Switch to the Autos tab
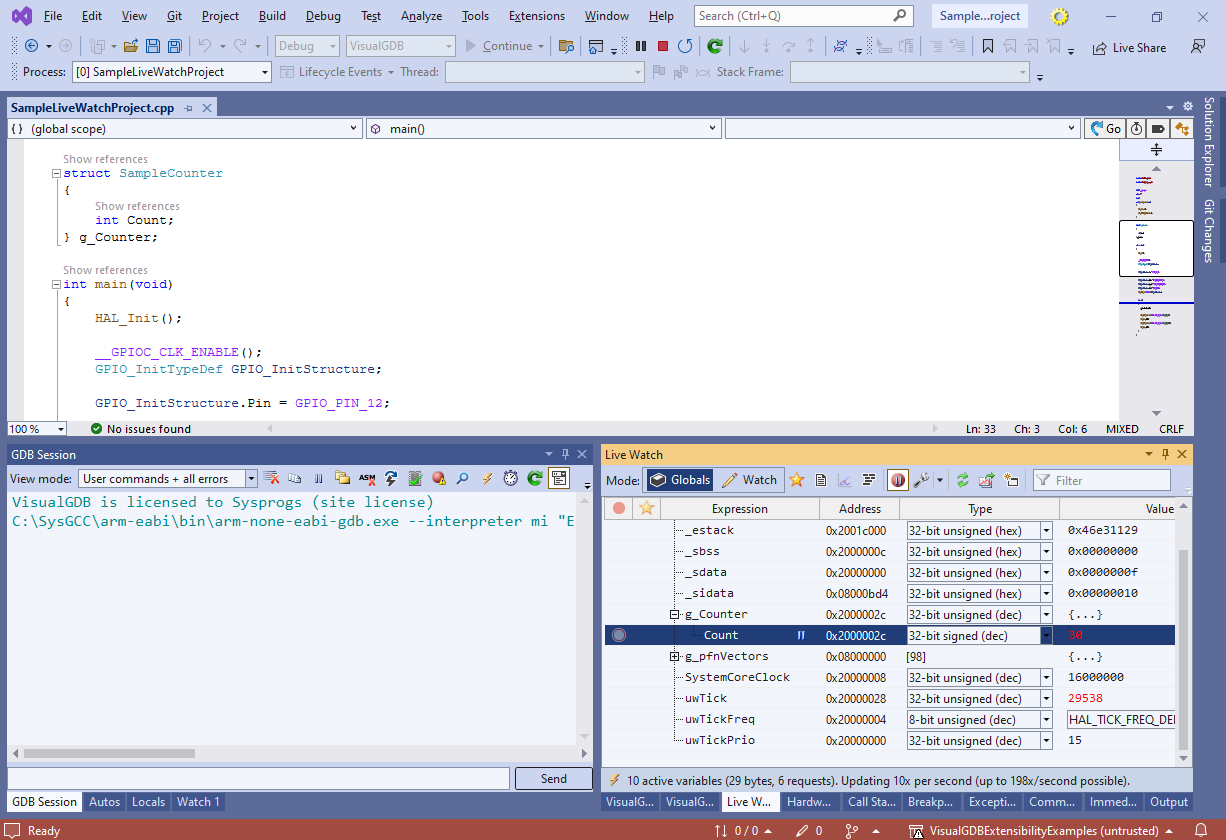The width and height of the screenshot is (1226, 840). click(105, 801)
